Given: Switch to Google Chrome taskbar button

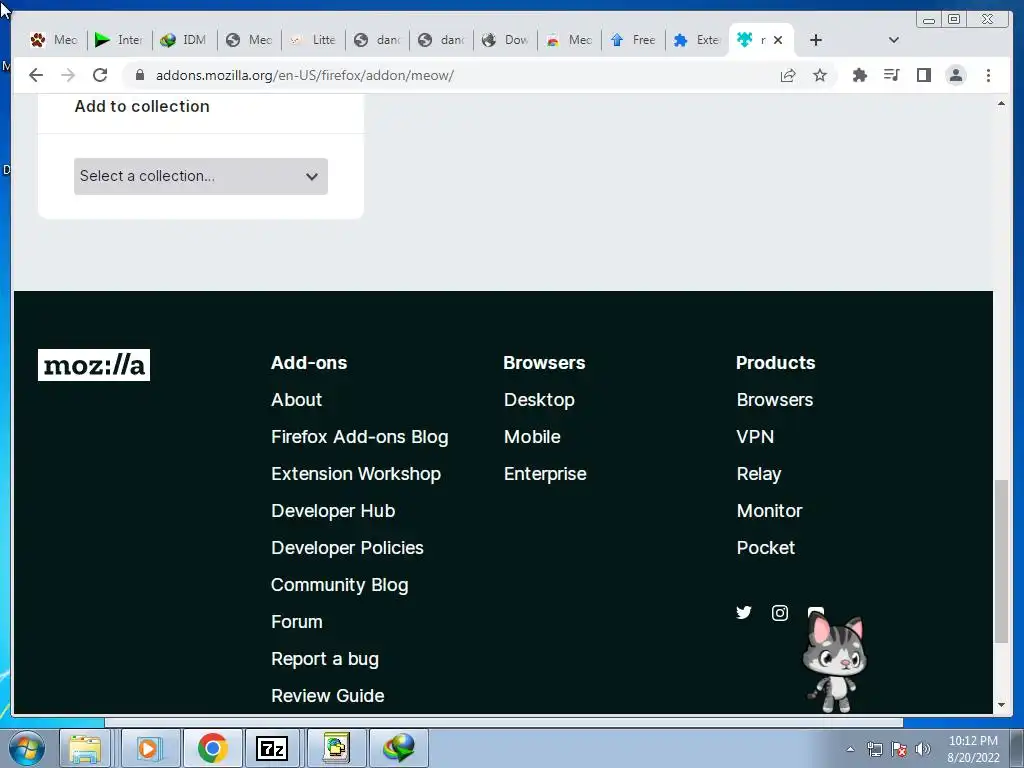Looking at the screenshot, I should (x=212, y=748).
